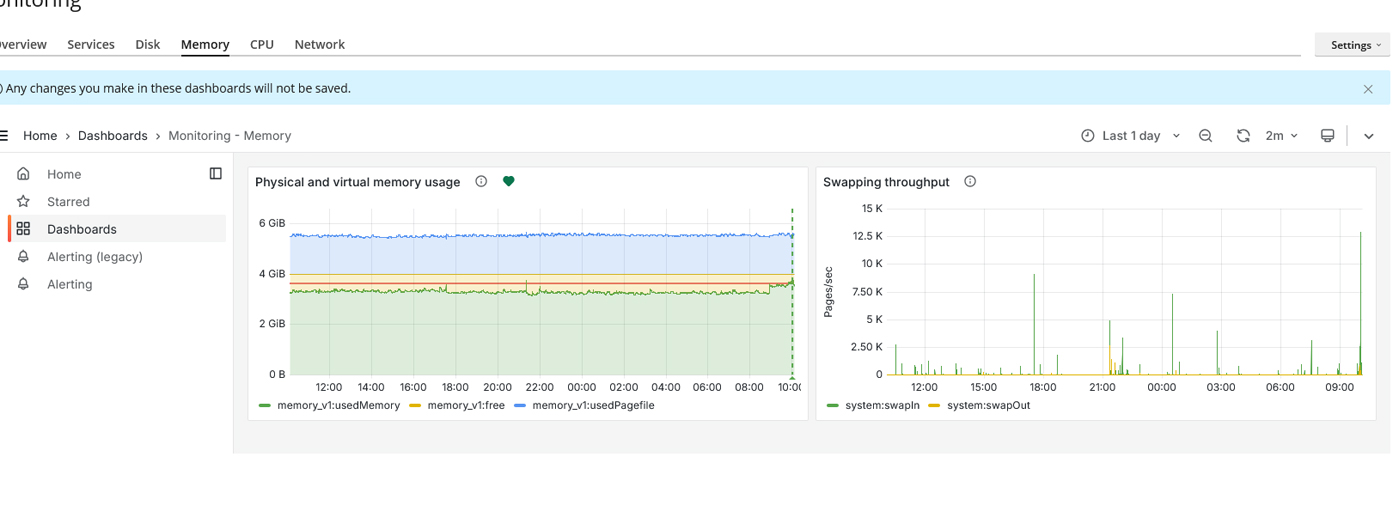Click the zoom out time range icon
The height and width of the screenshot is (532, 1400).
(x=1205, y=136)
